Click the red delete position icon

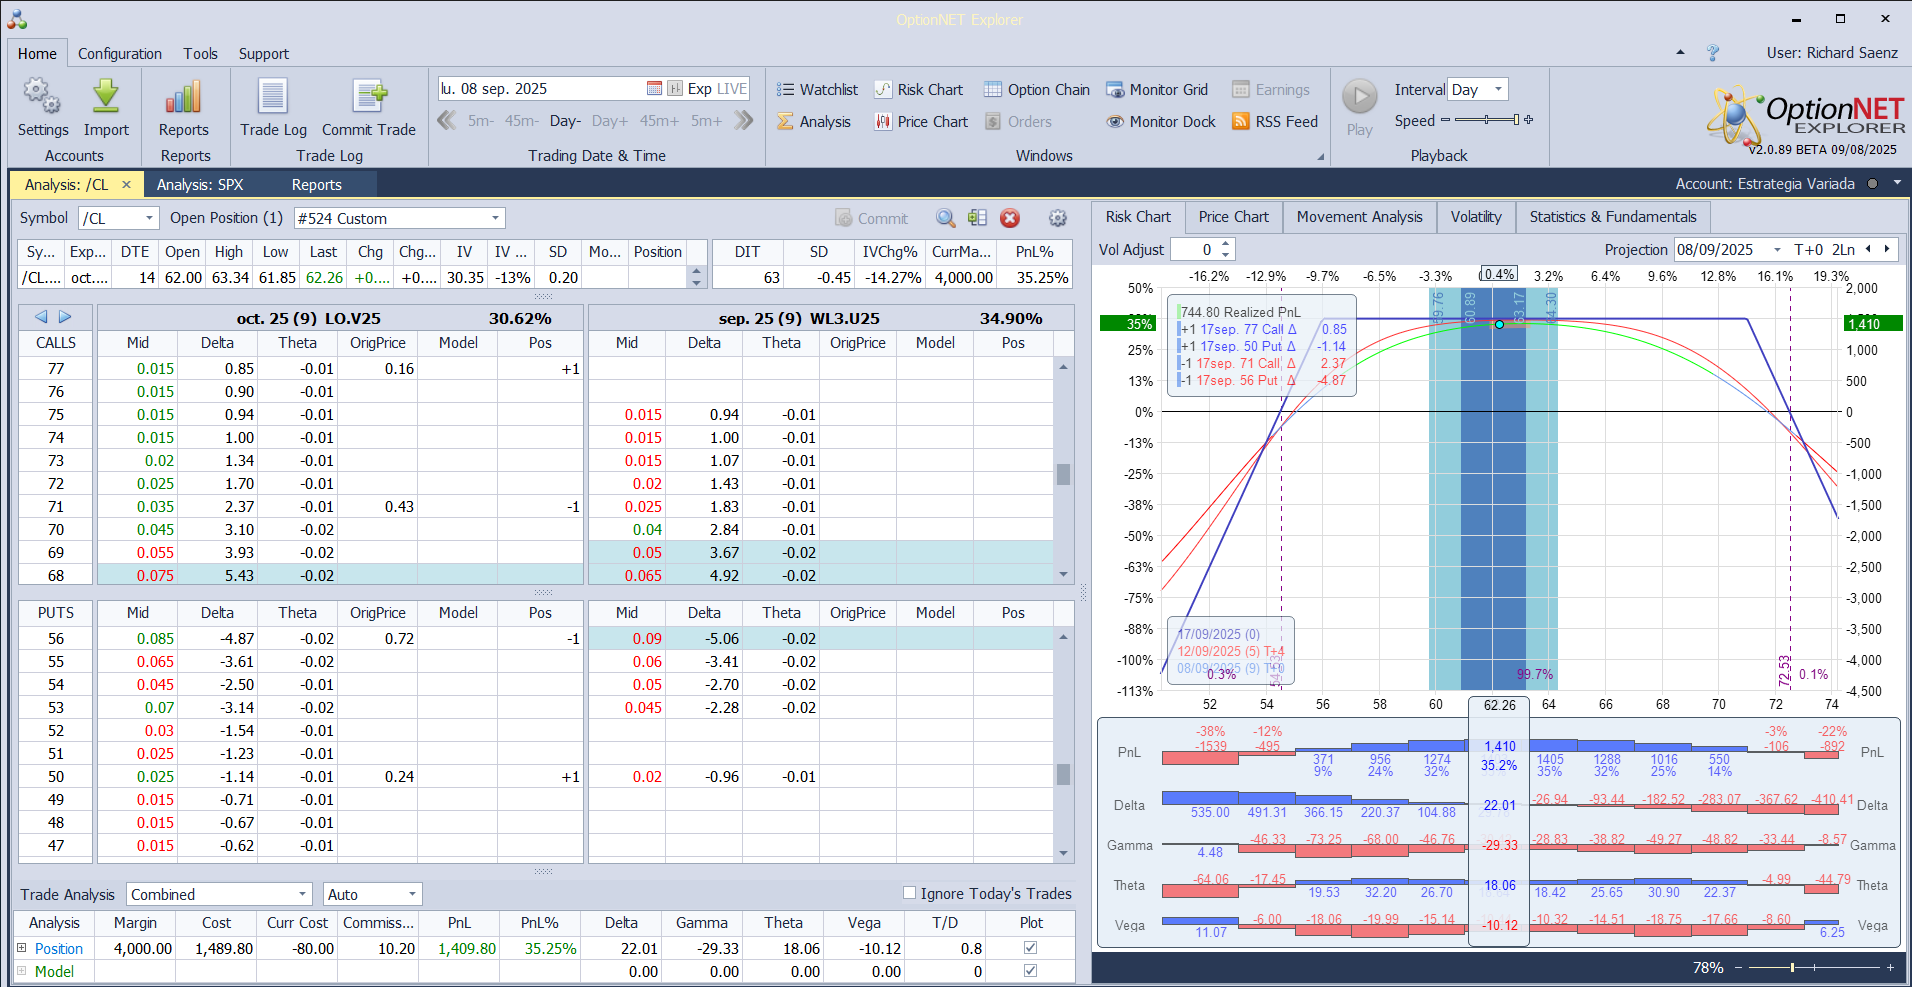coord(1010,218)
